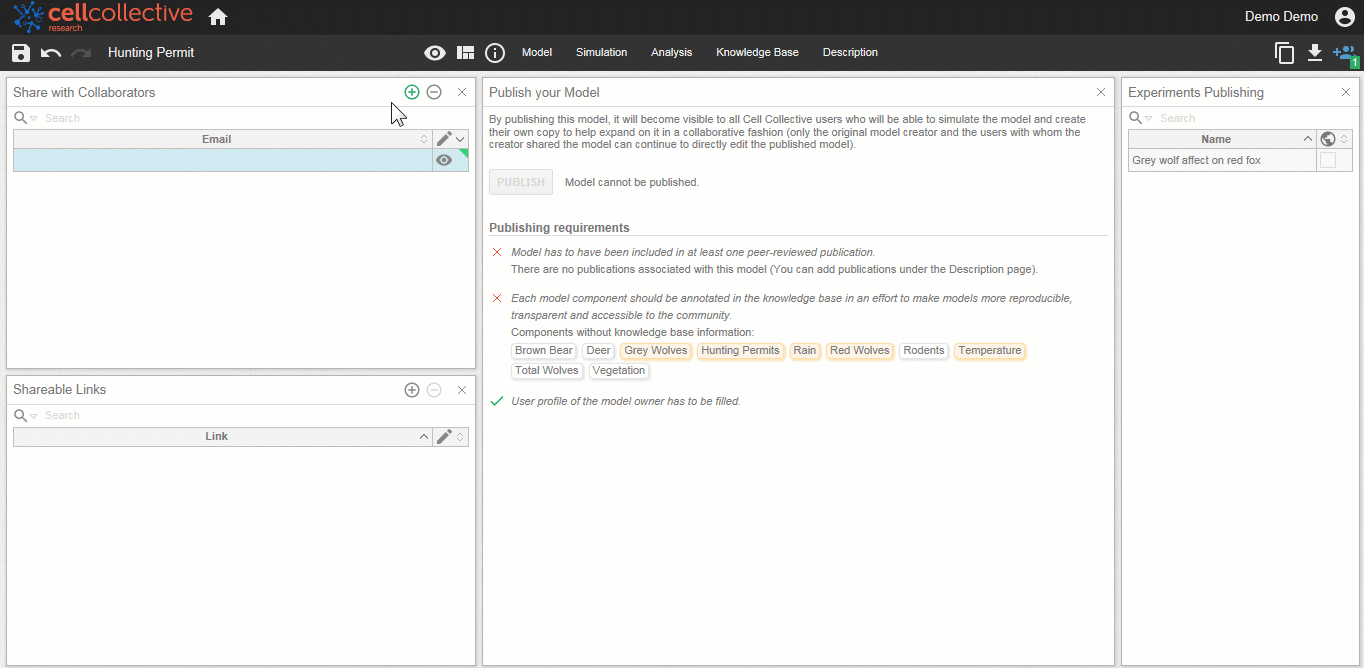
Task: Open the panel layout icon
Action: 465,53
